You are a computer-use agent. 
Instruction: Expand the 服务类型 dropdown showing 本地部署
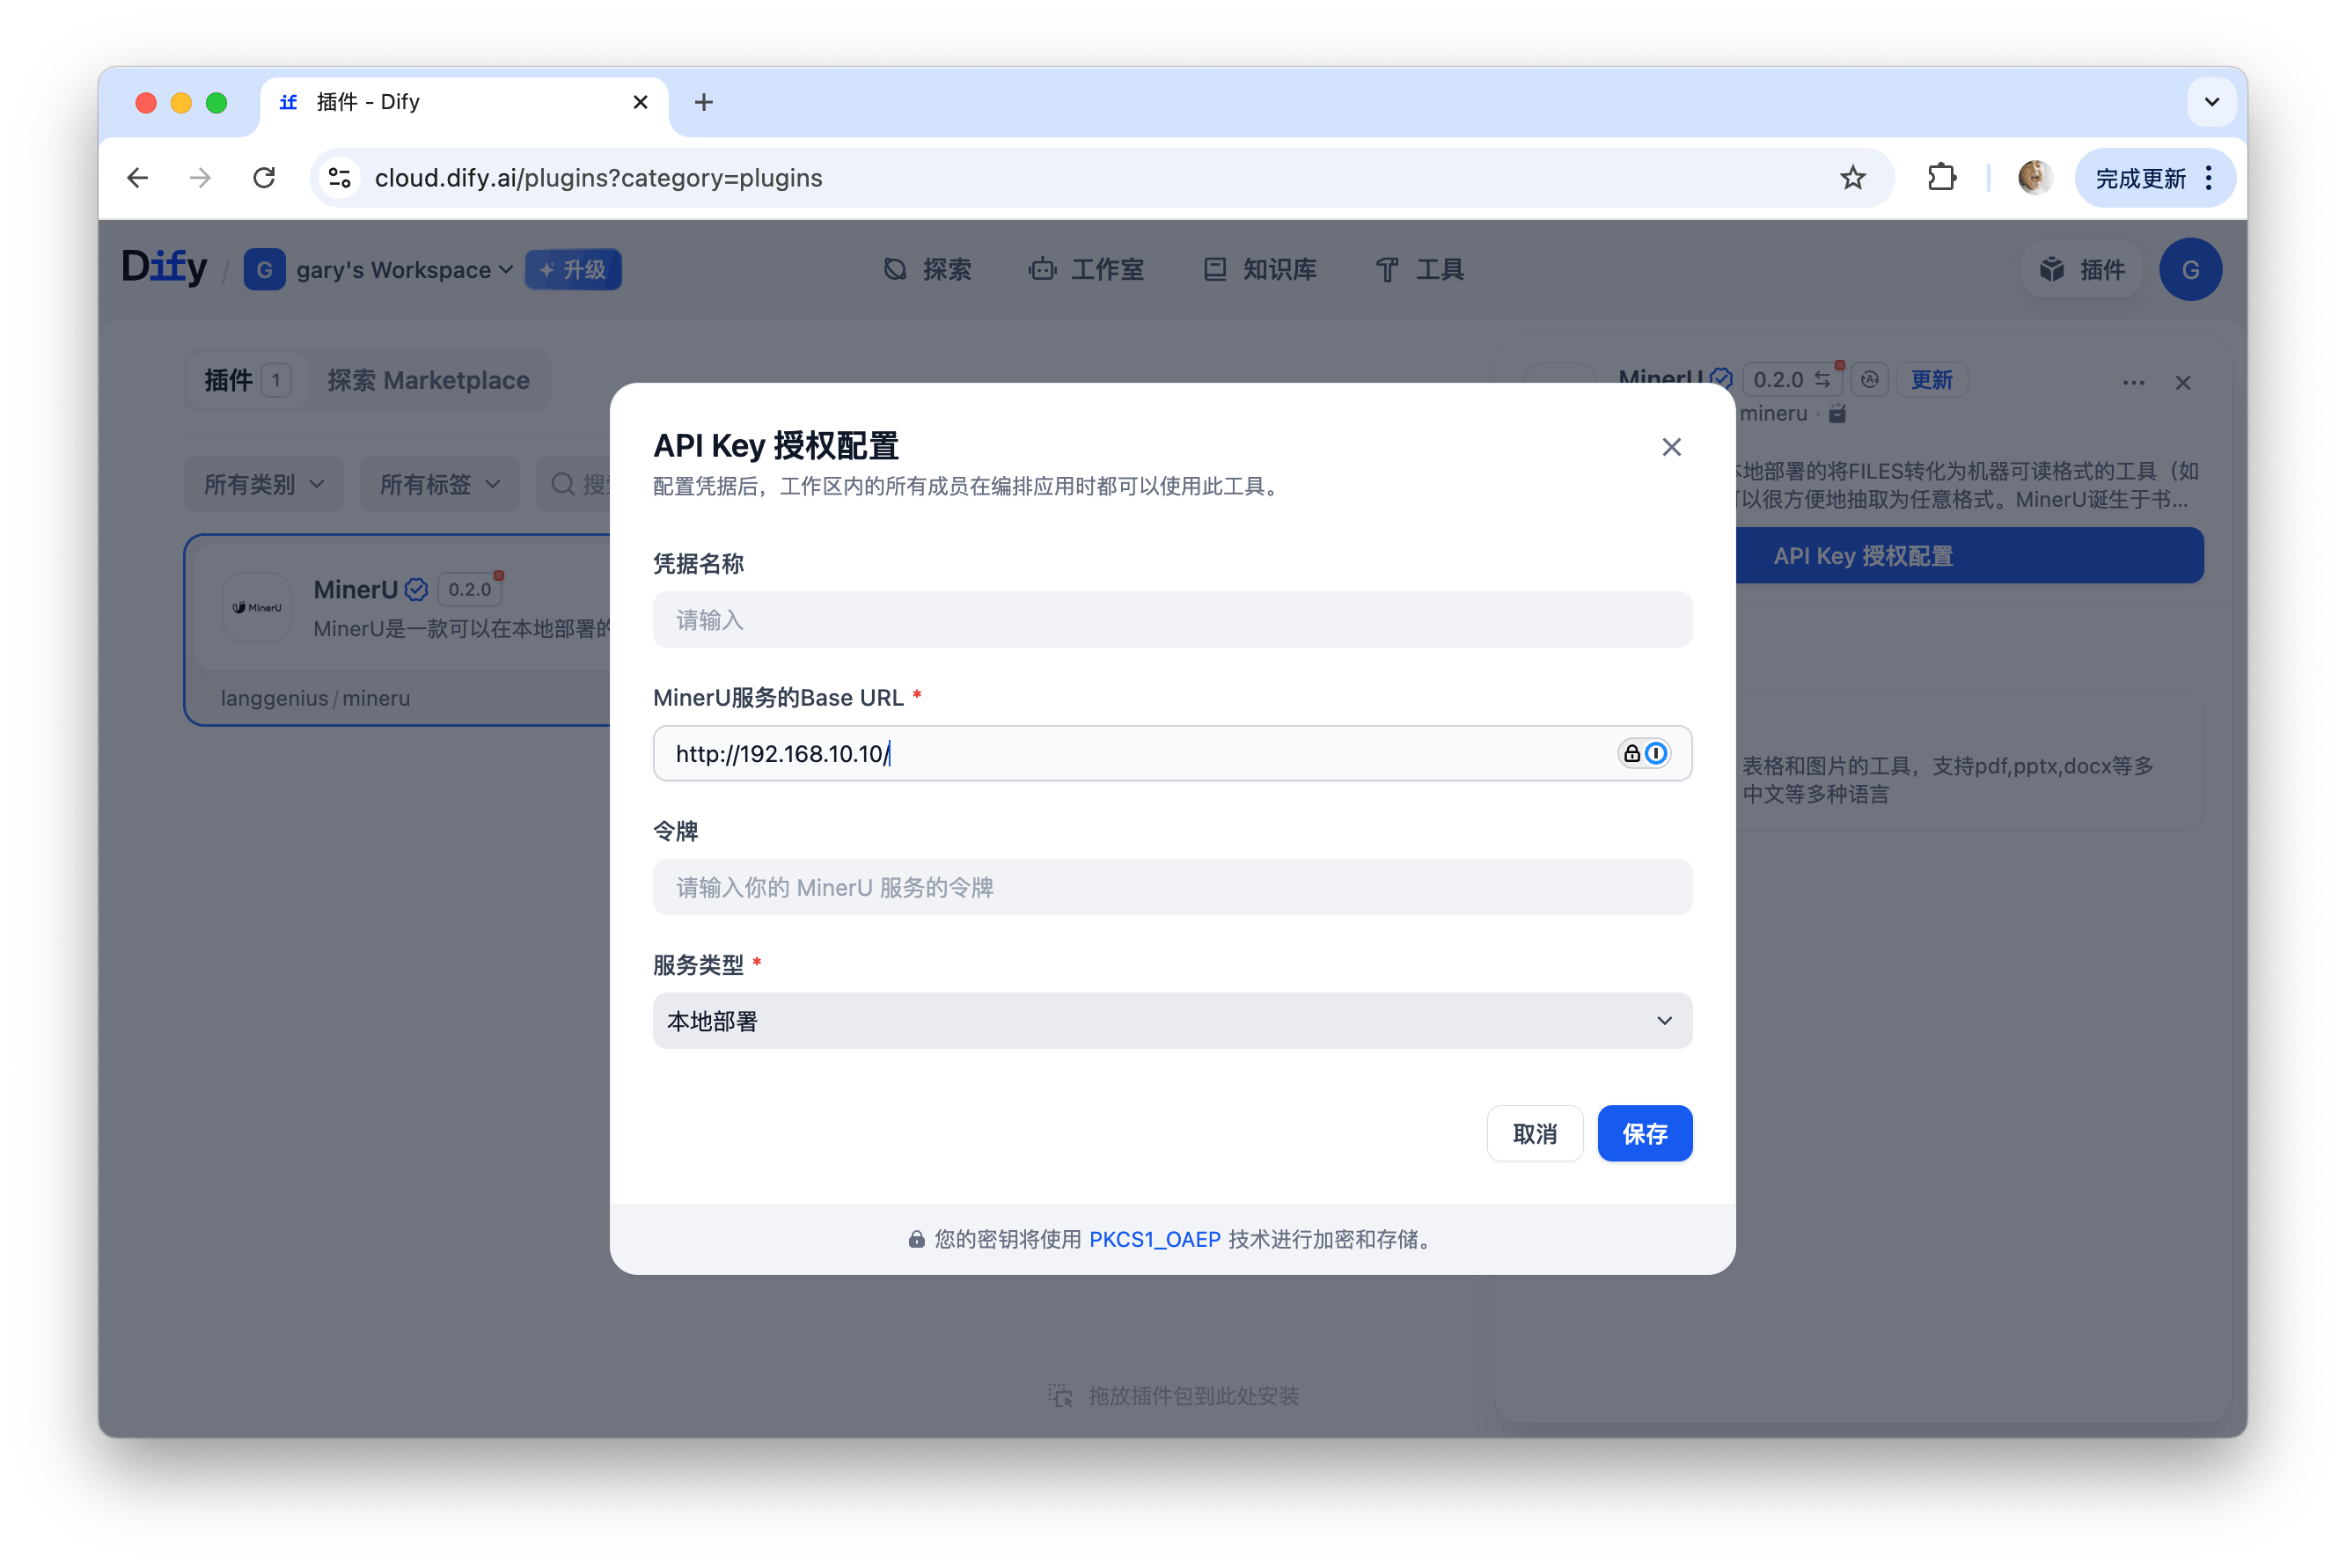(1171, 1021)
